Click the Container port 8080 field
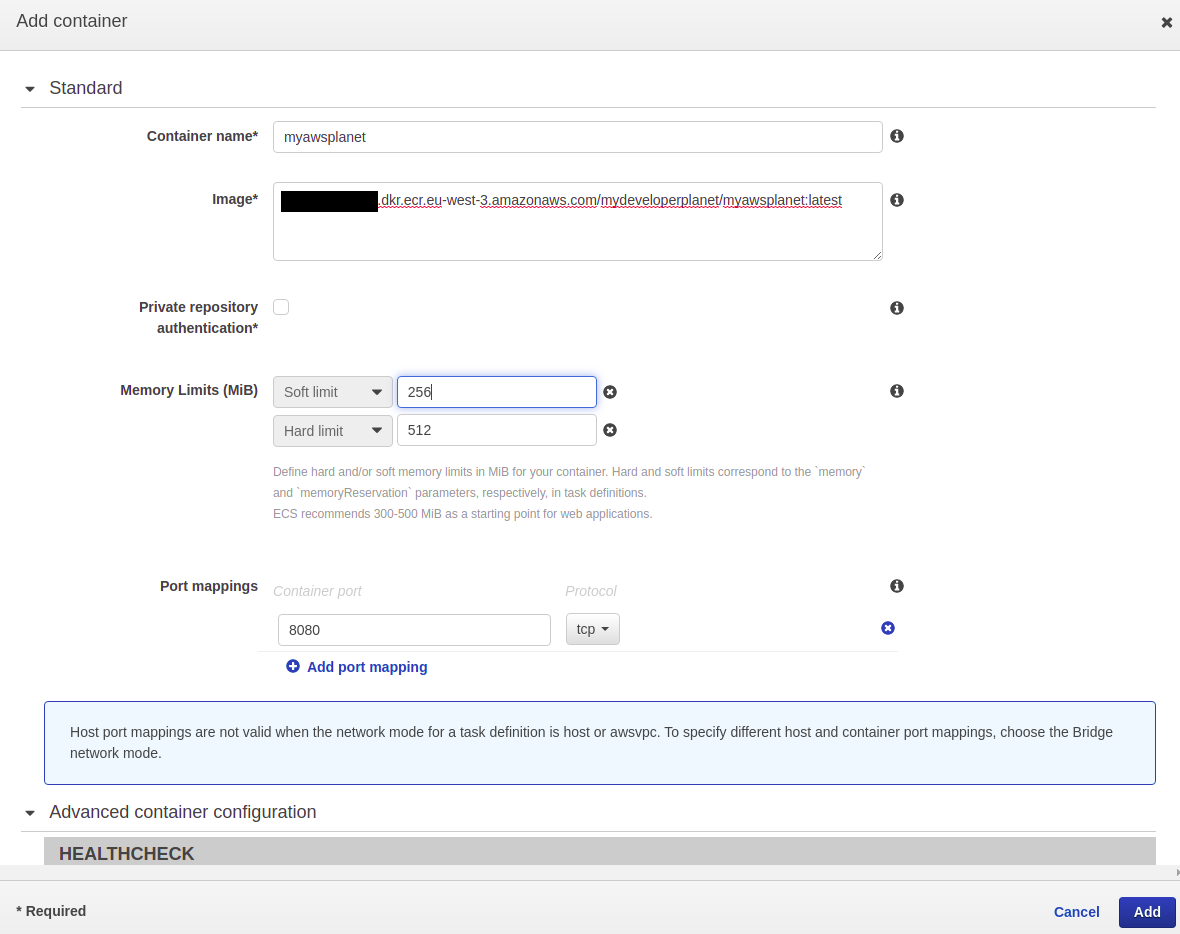This screenshot has height=934, width=1180. pyautogui.click(x=414, y=630)
